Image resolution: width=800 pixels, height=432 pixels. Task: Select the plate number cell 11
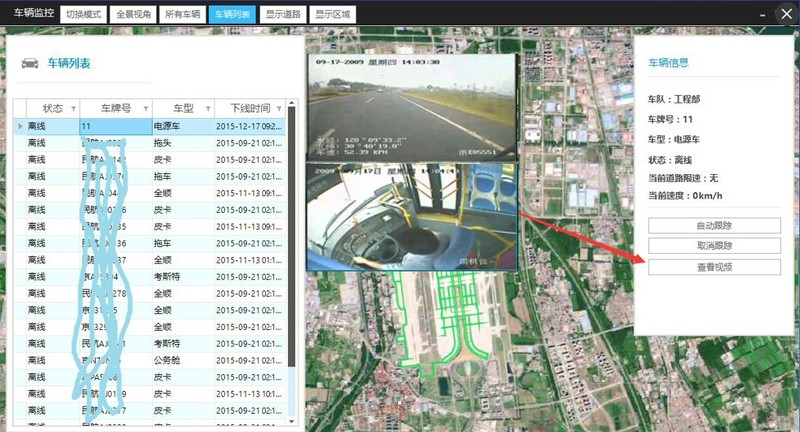pyautogui.click(x=116, y=126)
